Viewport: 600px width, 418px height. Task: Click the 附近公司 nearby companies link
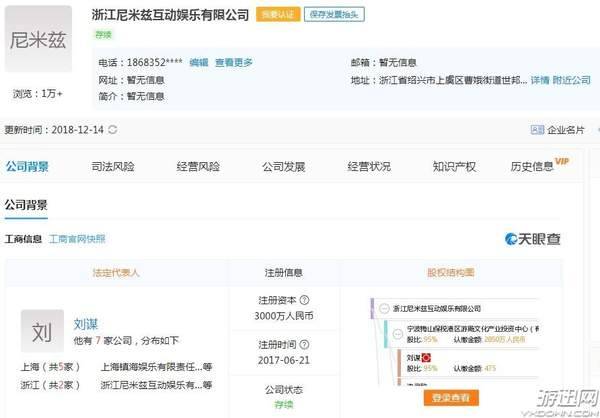pyautogui.click(x=572, y=80)
